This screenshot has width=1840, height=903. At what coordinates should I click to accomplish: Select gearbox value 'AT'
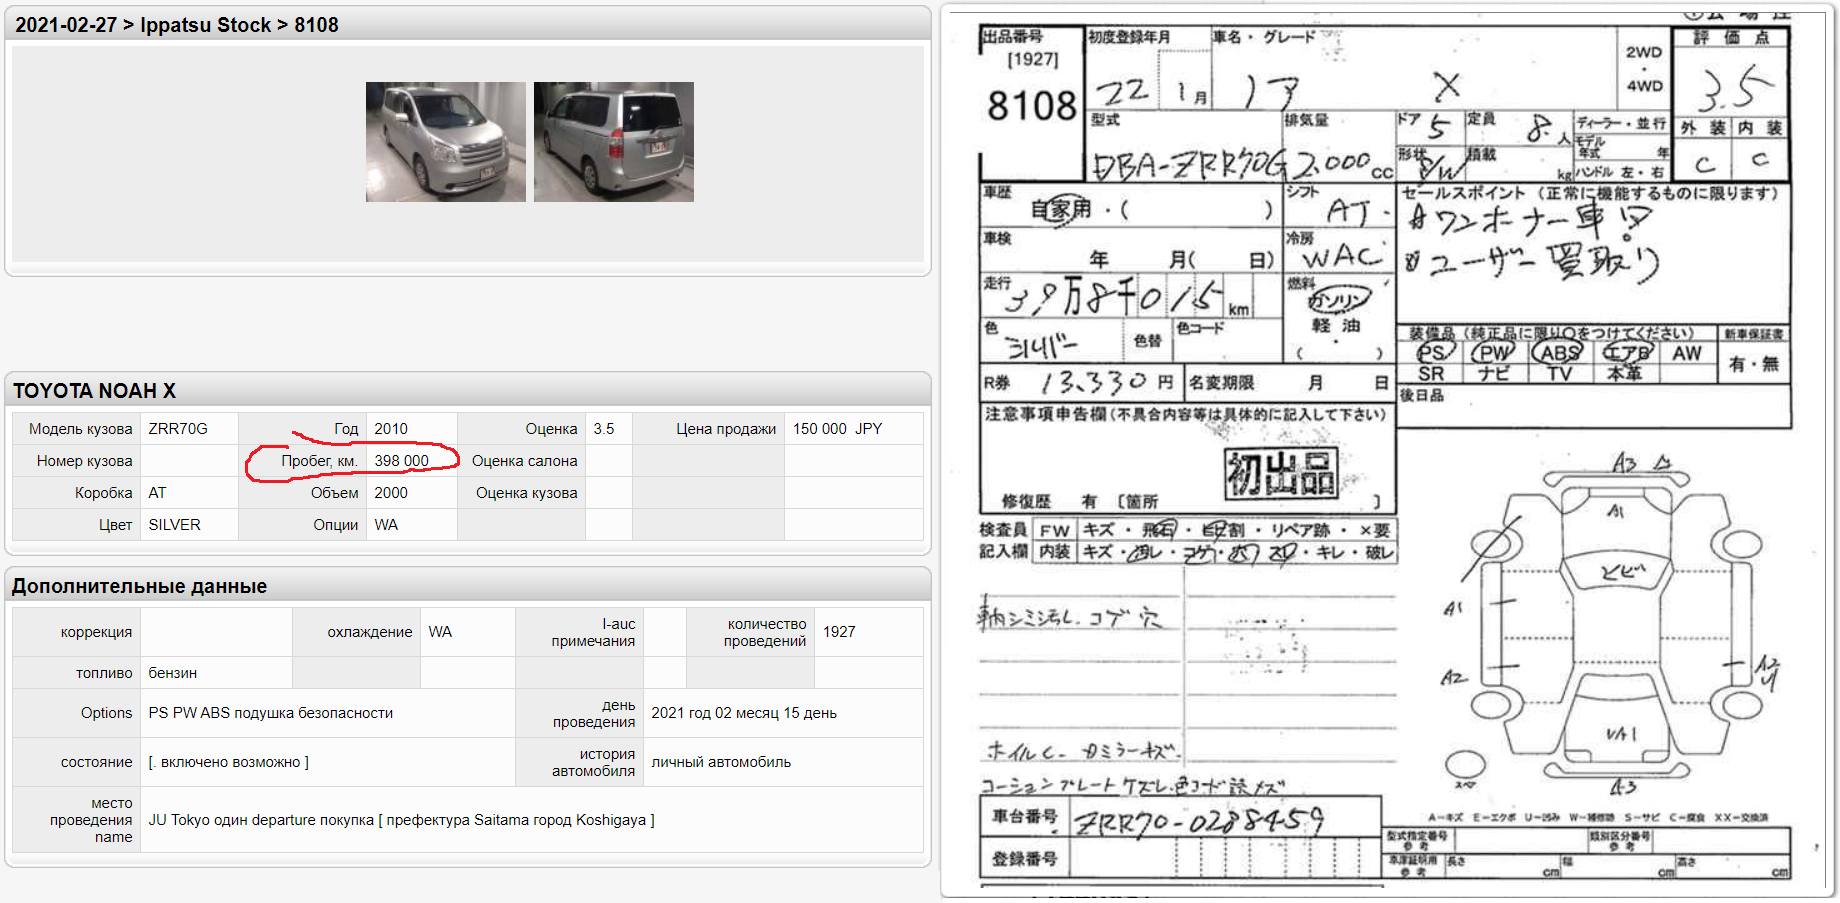(x=157, y=493)
